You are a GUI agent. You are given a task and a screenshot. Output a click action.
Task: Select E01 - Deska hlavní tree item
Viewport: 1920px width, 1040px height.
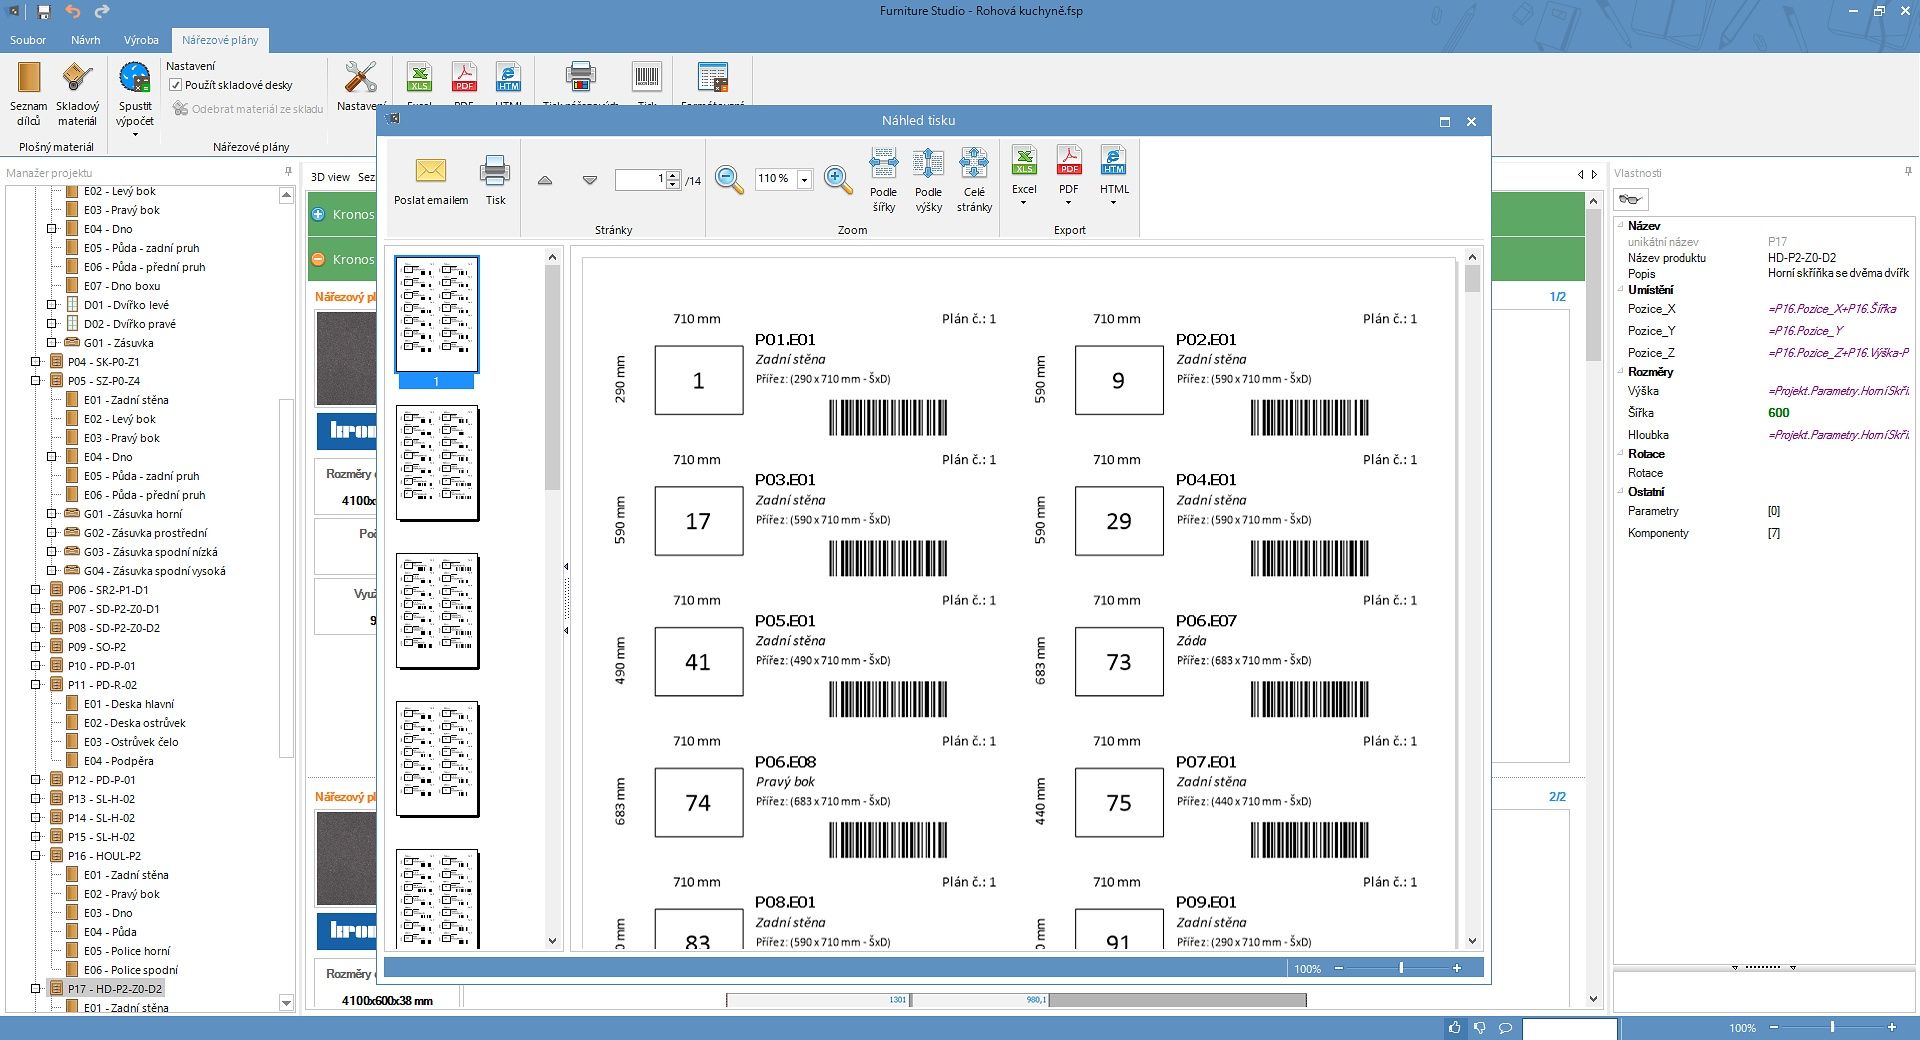[x=129, y=704]
